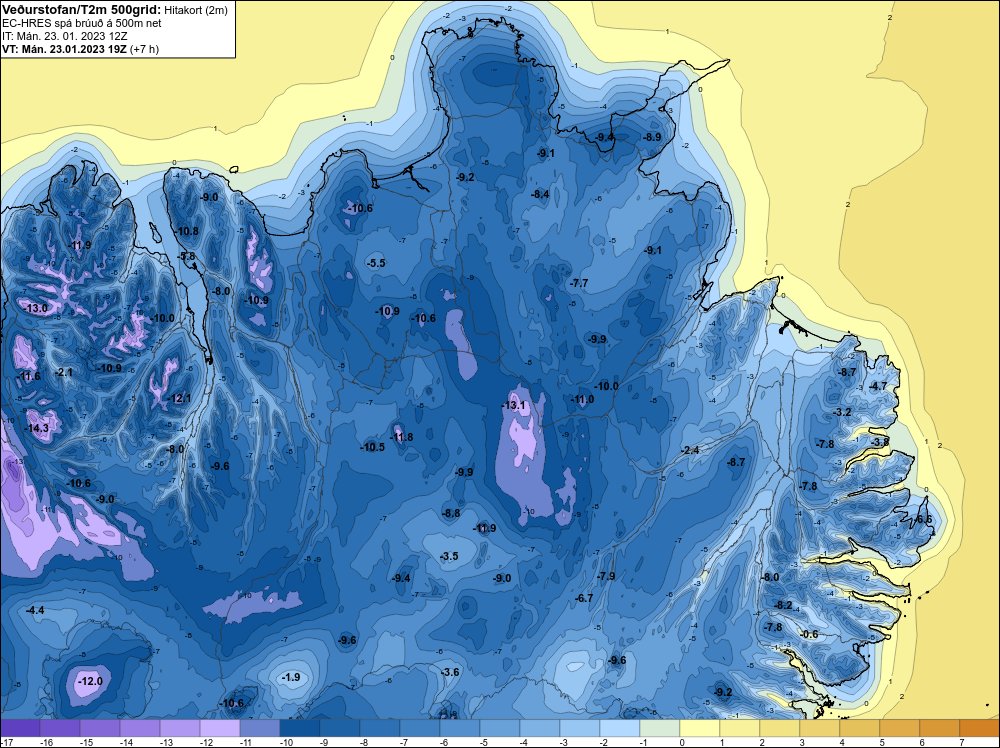
Task: Click the legend swatch labeled -16
Action: tap(60, 728)
